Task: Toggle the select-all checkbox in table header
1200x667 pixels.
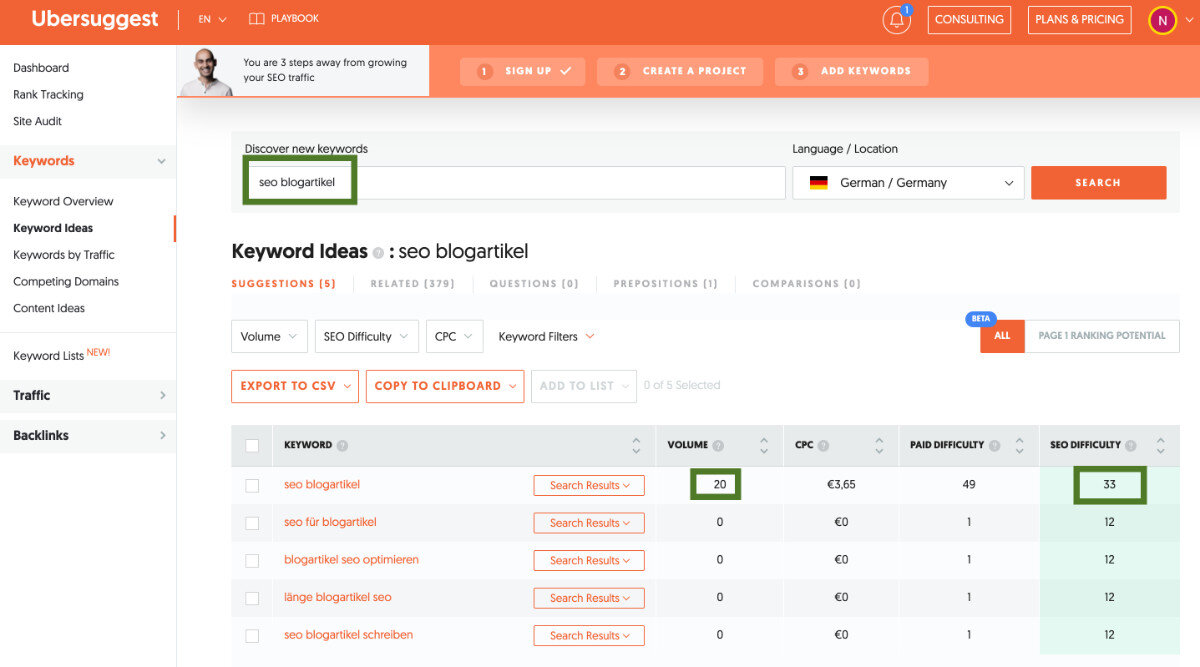Action: tap(252, 446)
